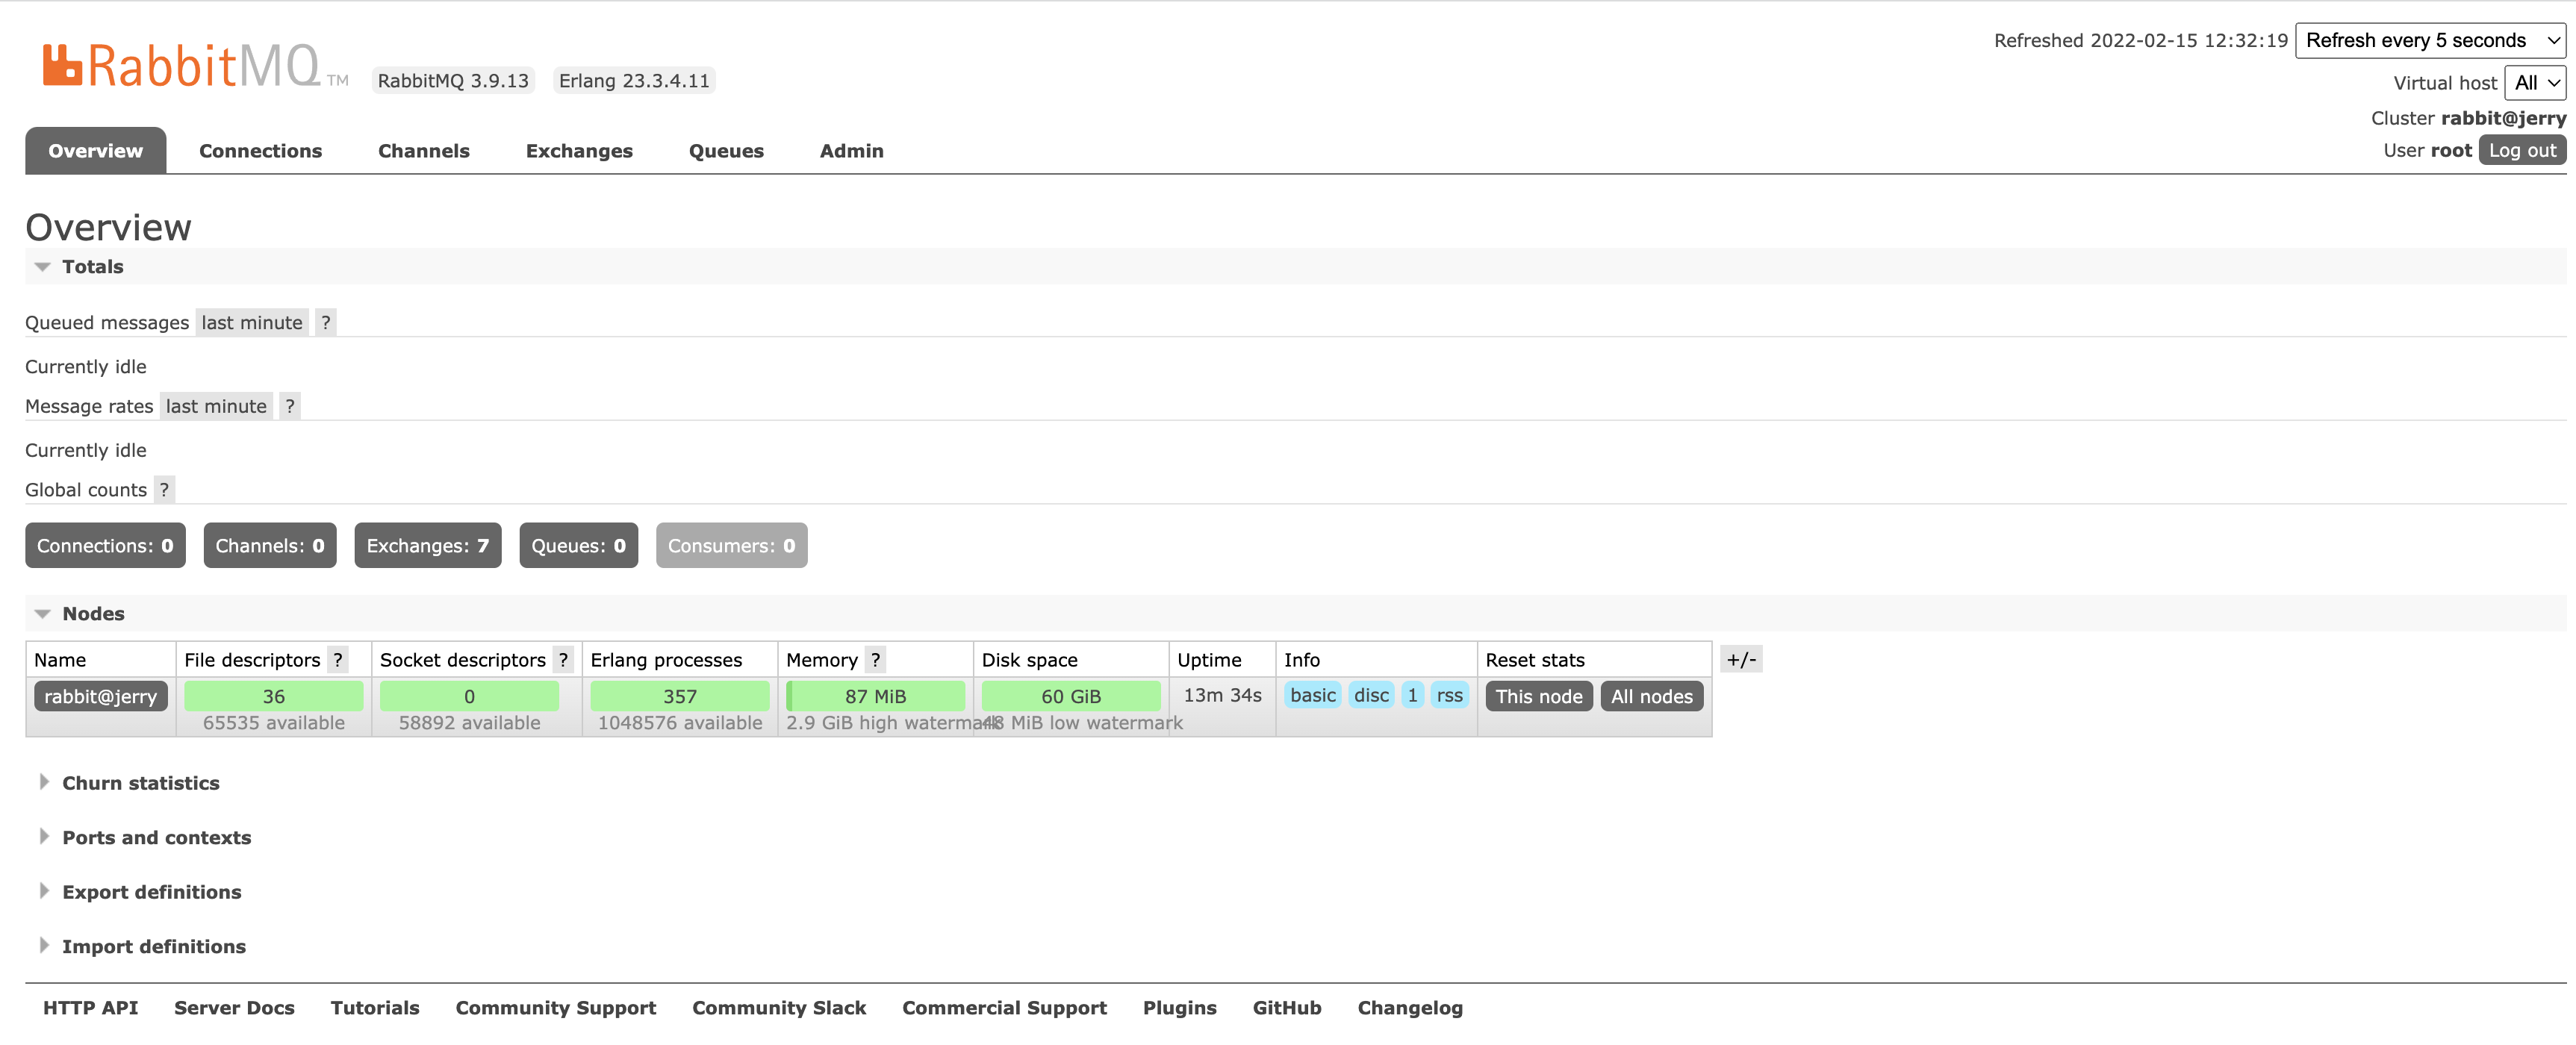Switch to the Queues tab
The image size is (2576, 1045).
click(725, 151)
